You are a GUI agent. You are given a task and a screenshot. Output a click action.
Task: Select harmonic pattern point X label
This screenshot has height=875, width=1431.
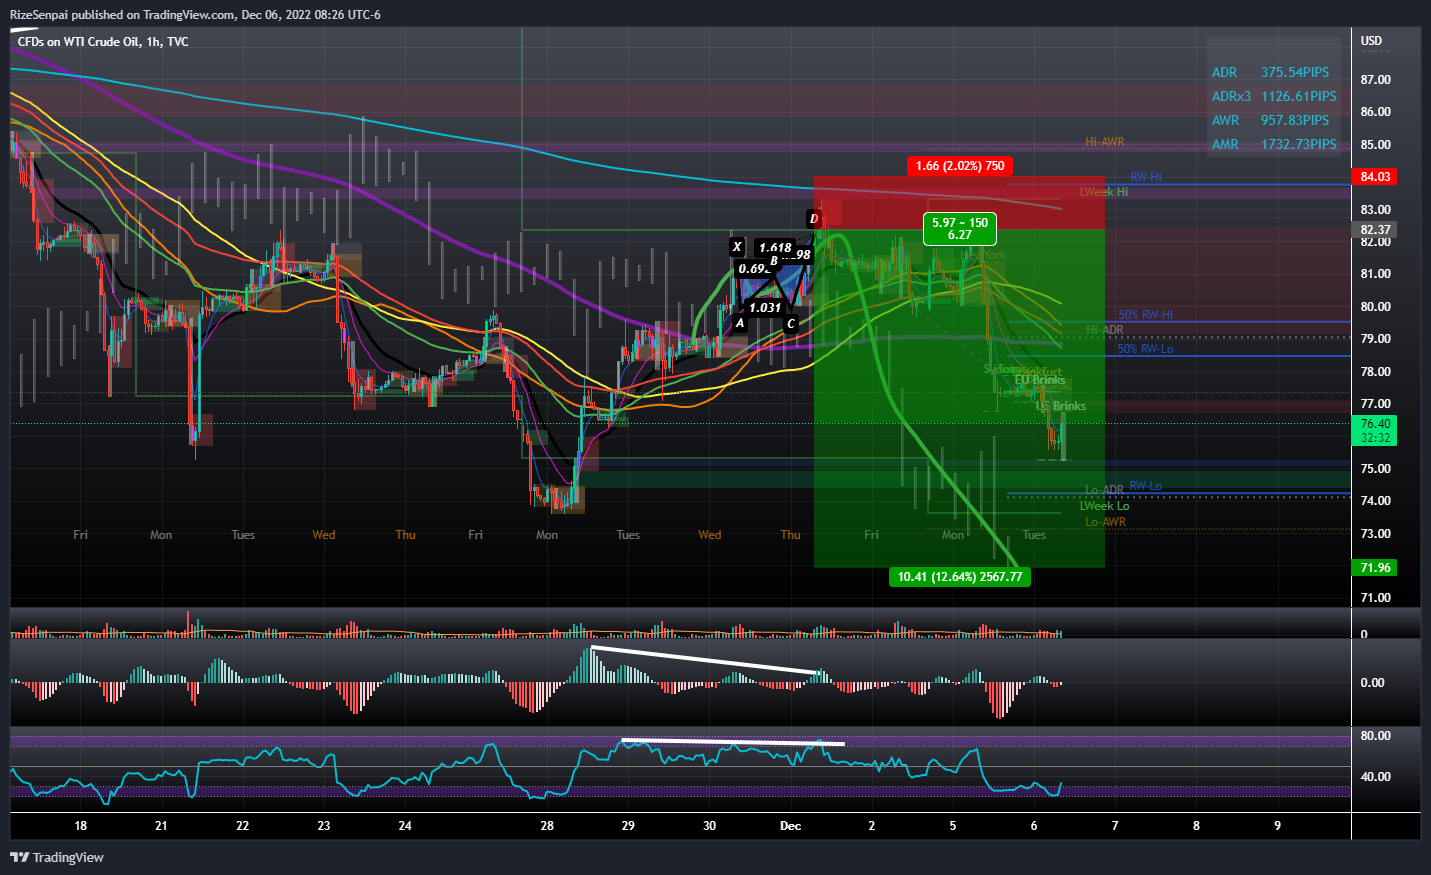click(737, 246)
